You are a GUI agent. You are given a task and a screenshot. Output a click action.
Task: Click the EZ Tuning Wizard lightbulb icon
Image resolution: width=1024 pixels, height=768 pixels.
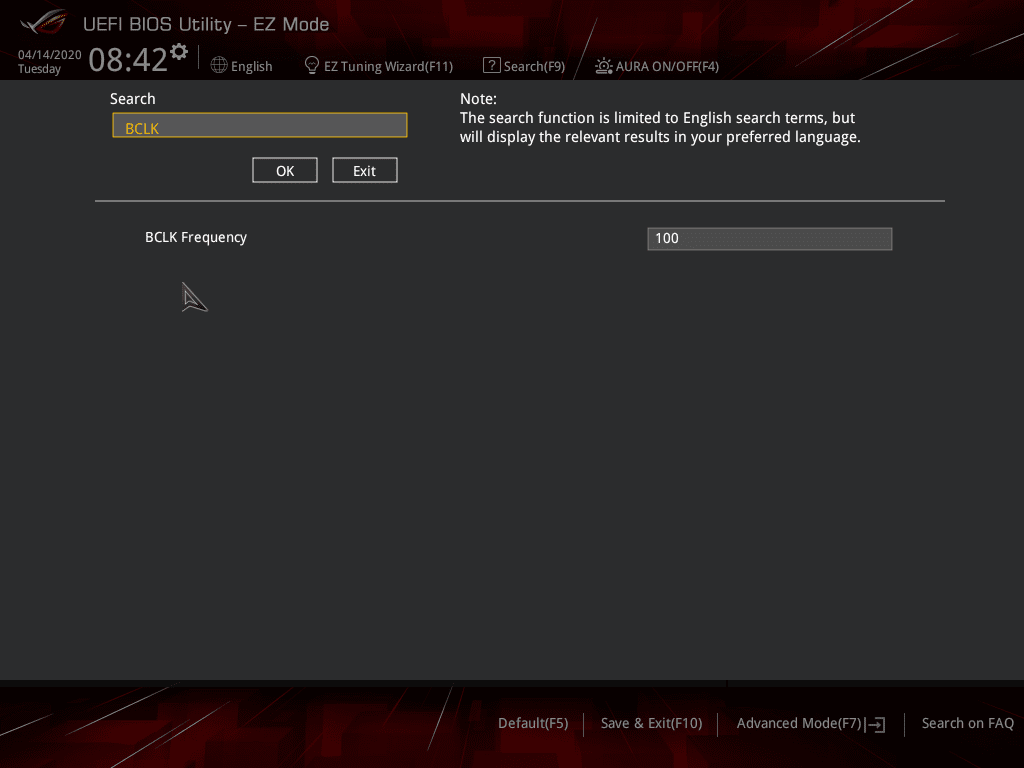pos(312,65)
